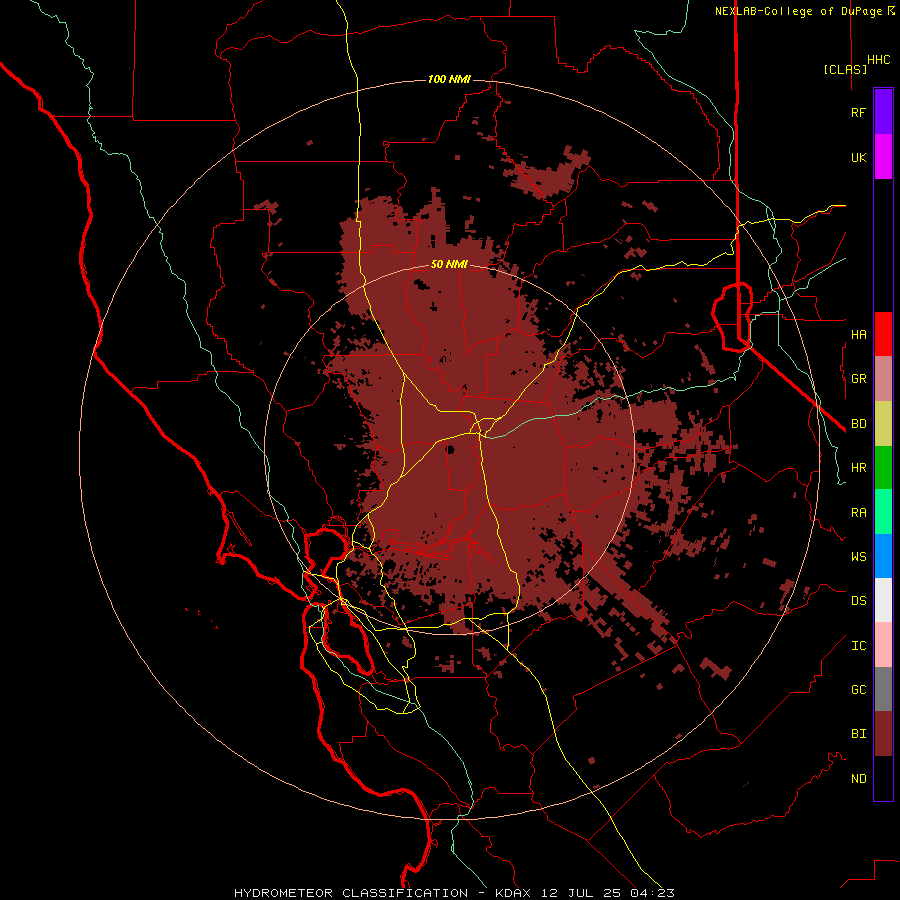Click the RA legend label
Screen dimensions: 900x900
pos(858,513)
